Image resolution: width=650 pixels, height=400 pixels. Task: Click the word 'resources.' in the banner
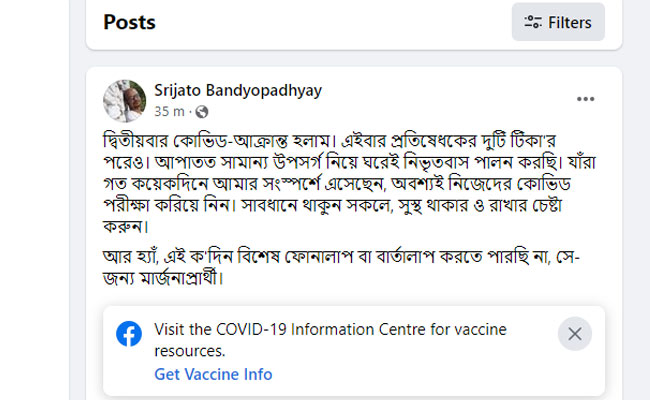point(190,351)
